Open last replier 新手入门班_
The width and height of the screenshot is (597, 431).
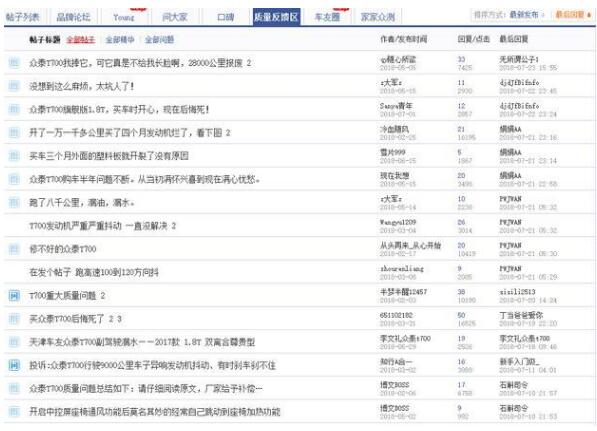point(519,362)
